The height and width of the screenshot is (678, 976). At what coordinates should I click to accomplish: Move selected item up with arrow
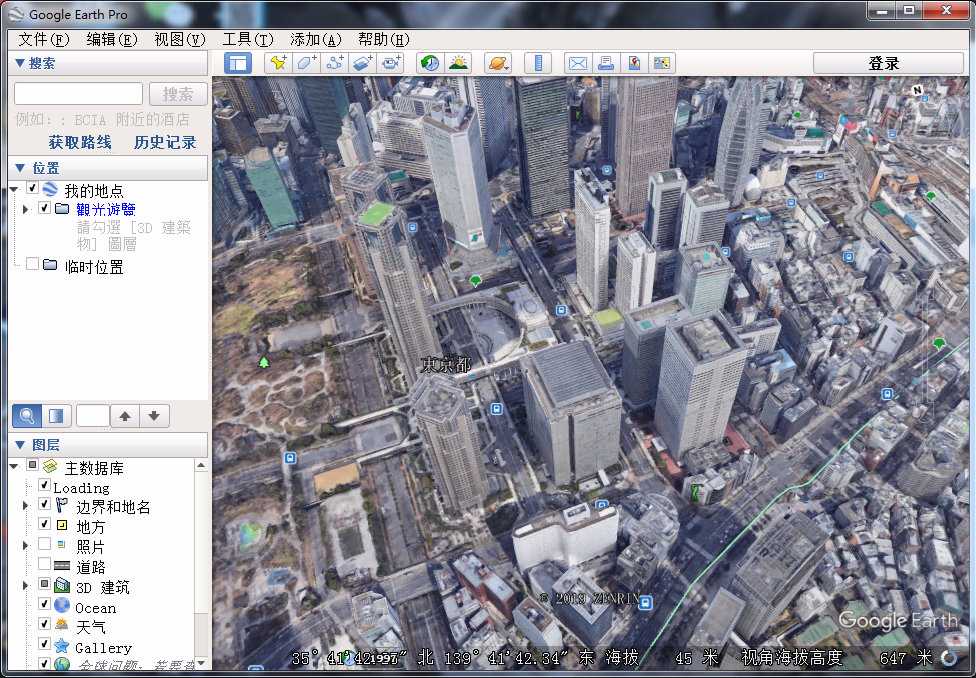[125, 416]
